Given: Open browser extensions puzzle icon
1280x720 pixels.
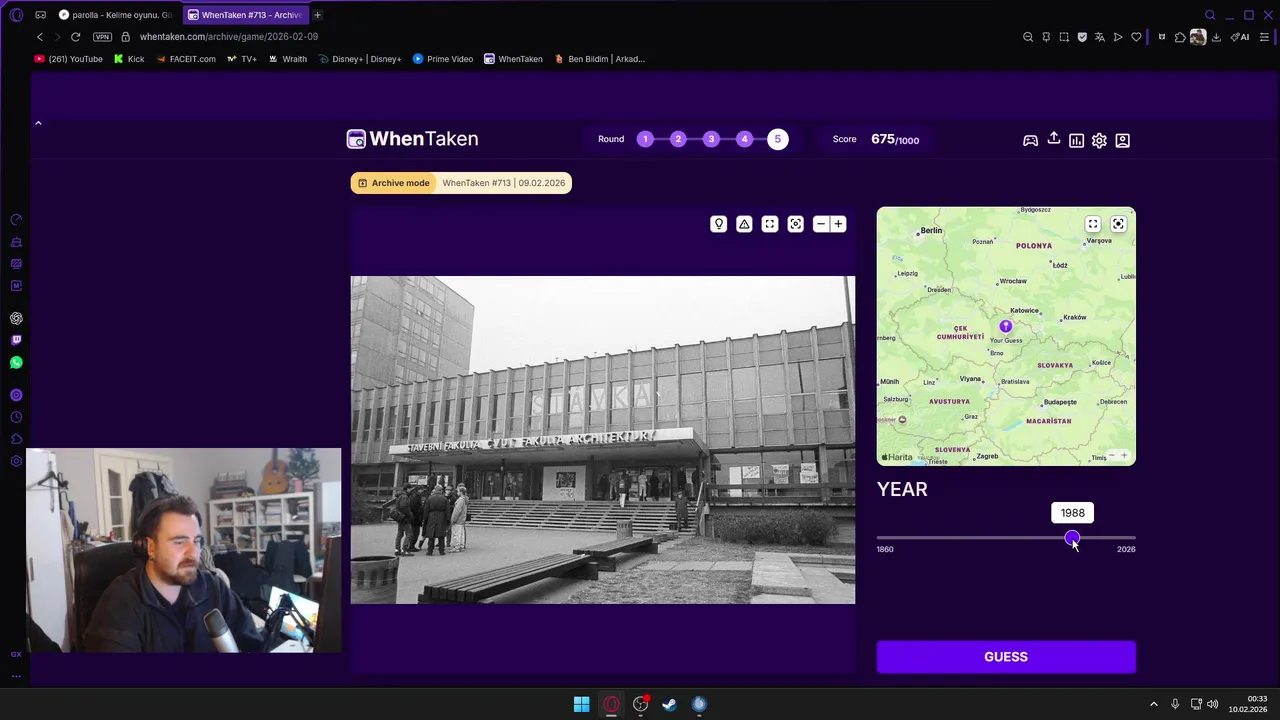Looking at the screenshot, I should tap(1180, 37).
